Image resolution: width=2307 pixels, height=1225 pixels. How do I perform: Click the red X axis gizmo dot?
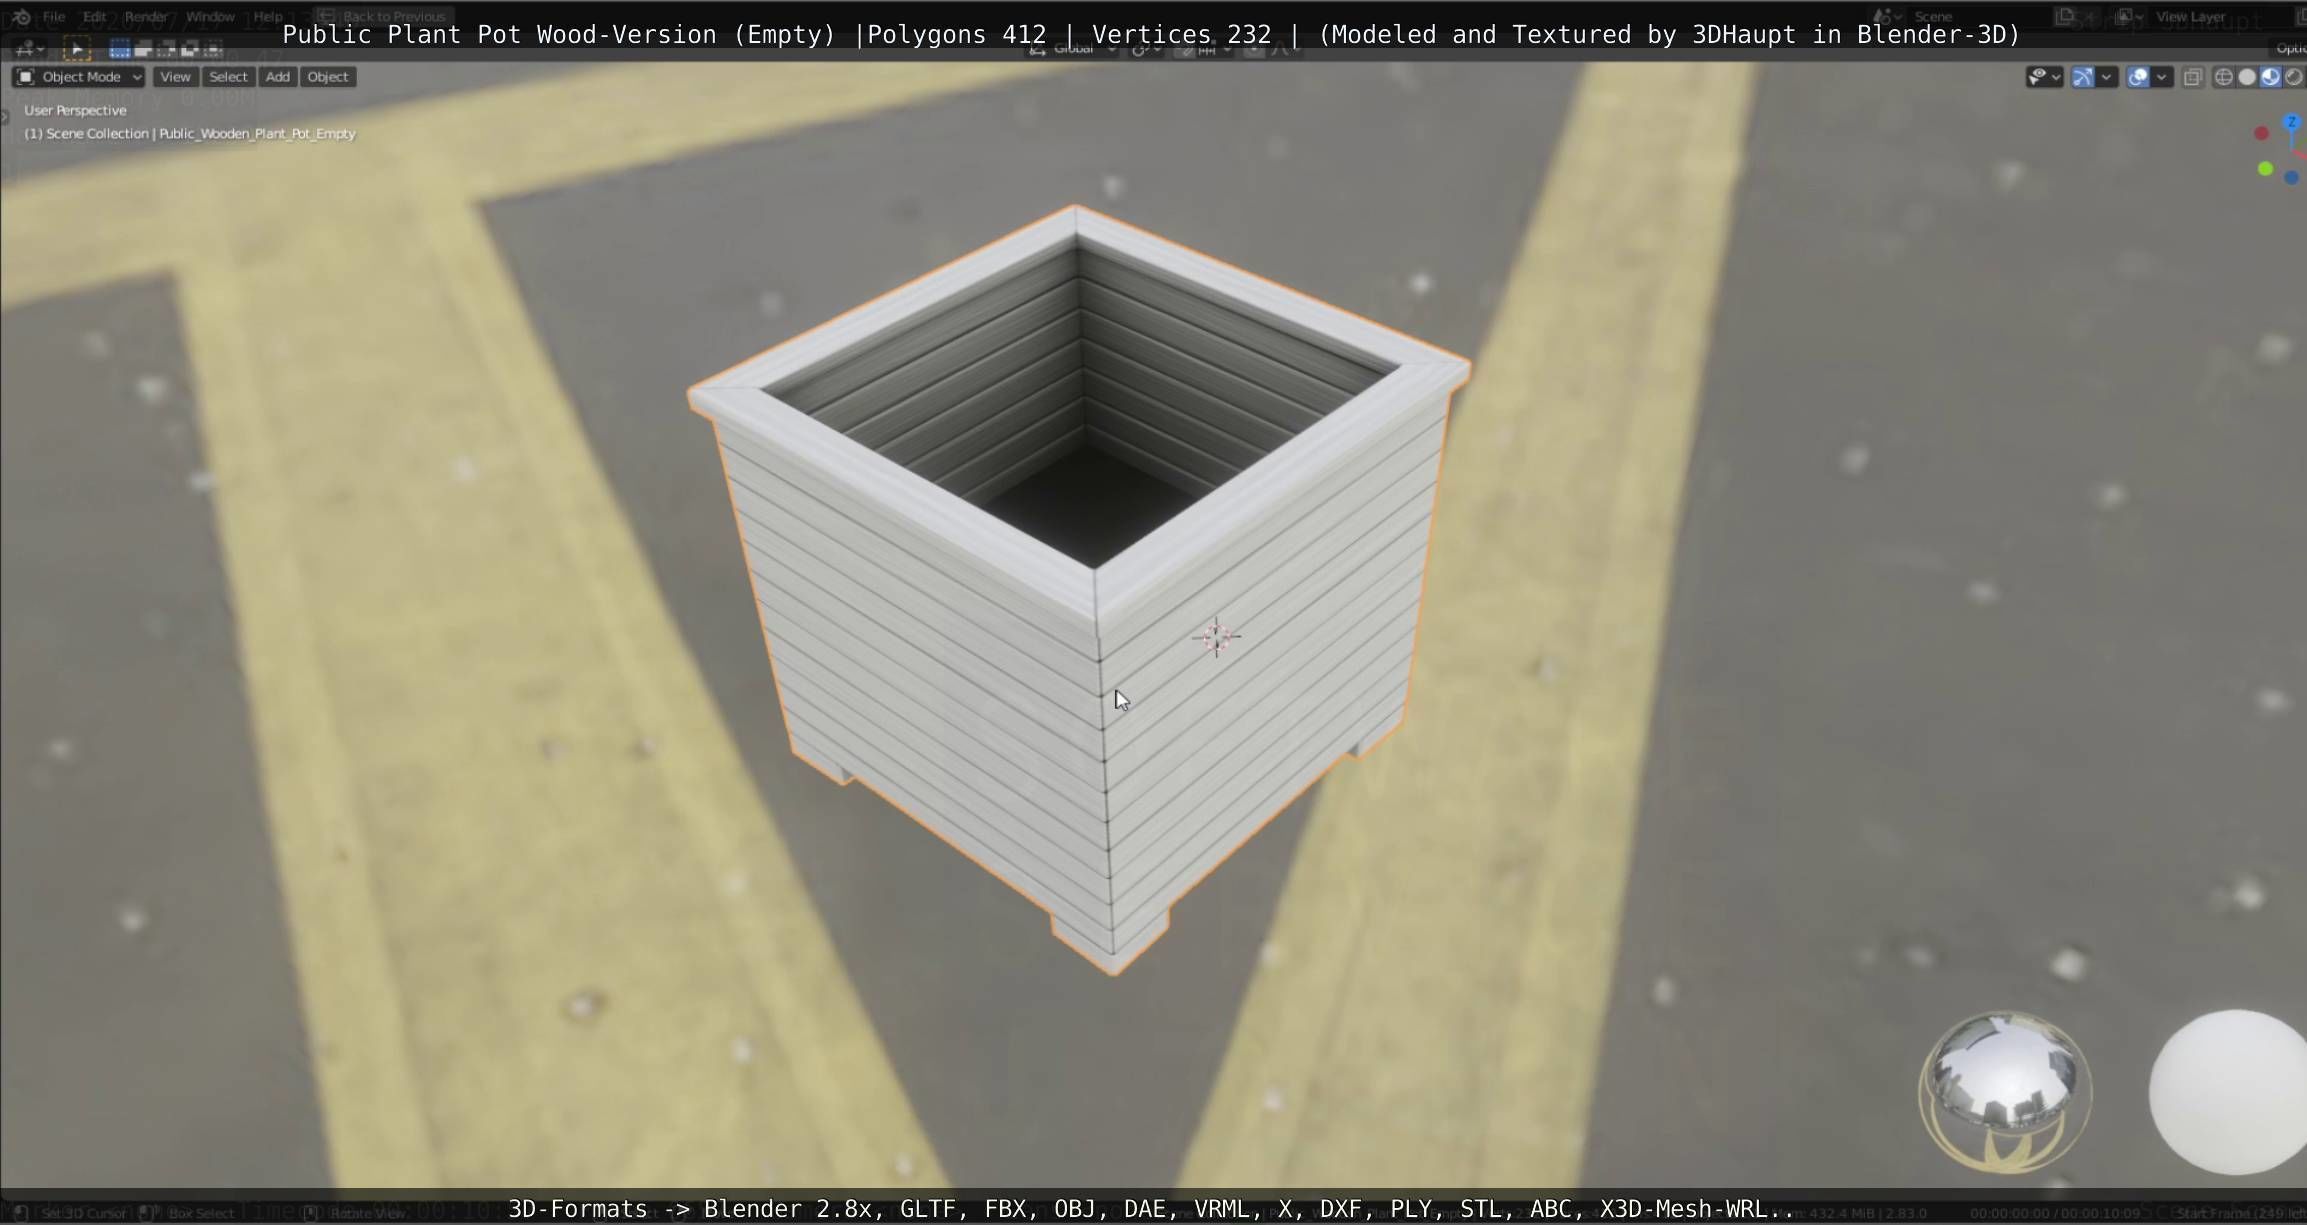pyautogui.click(x=2261, y=133)
